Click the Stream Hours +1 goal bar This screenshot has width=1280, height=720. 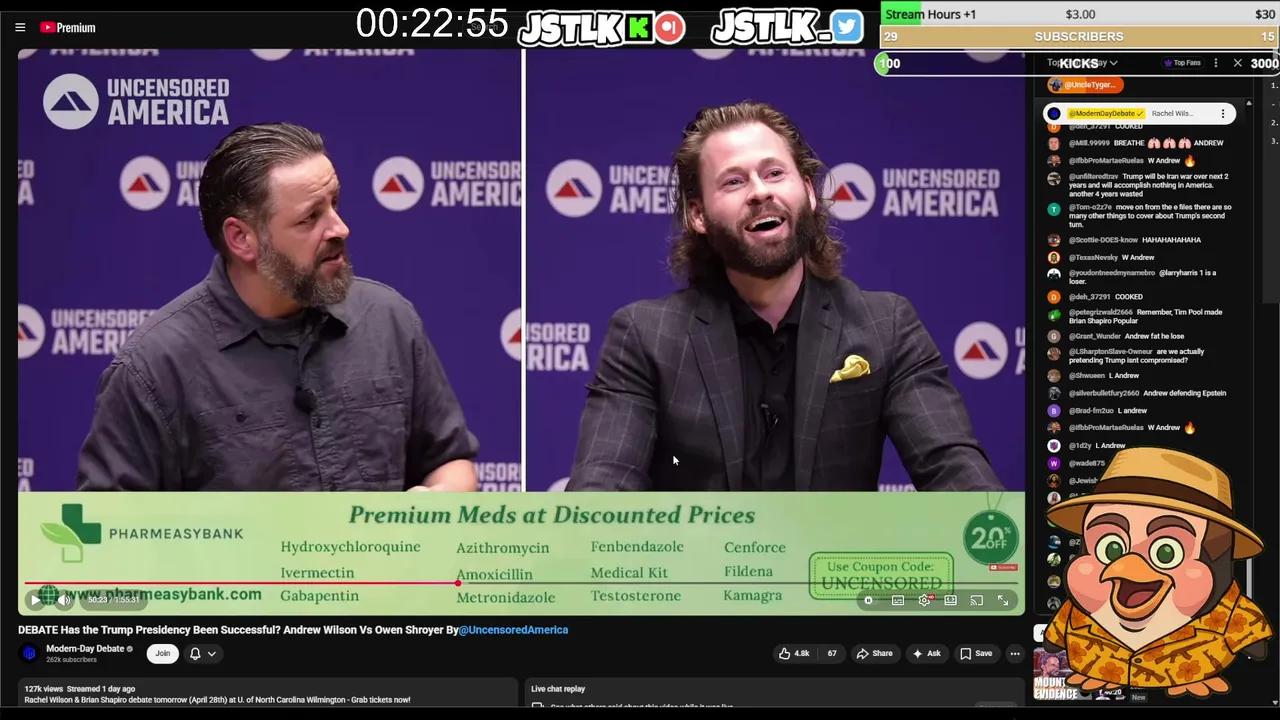[1079, 14]
